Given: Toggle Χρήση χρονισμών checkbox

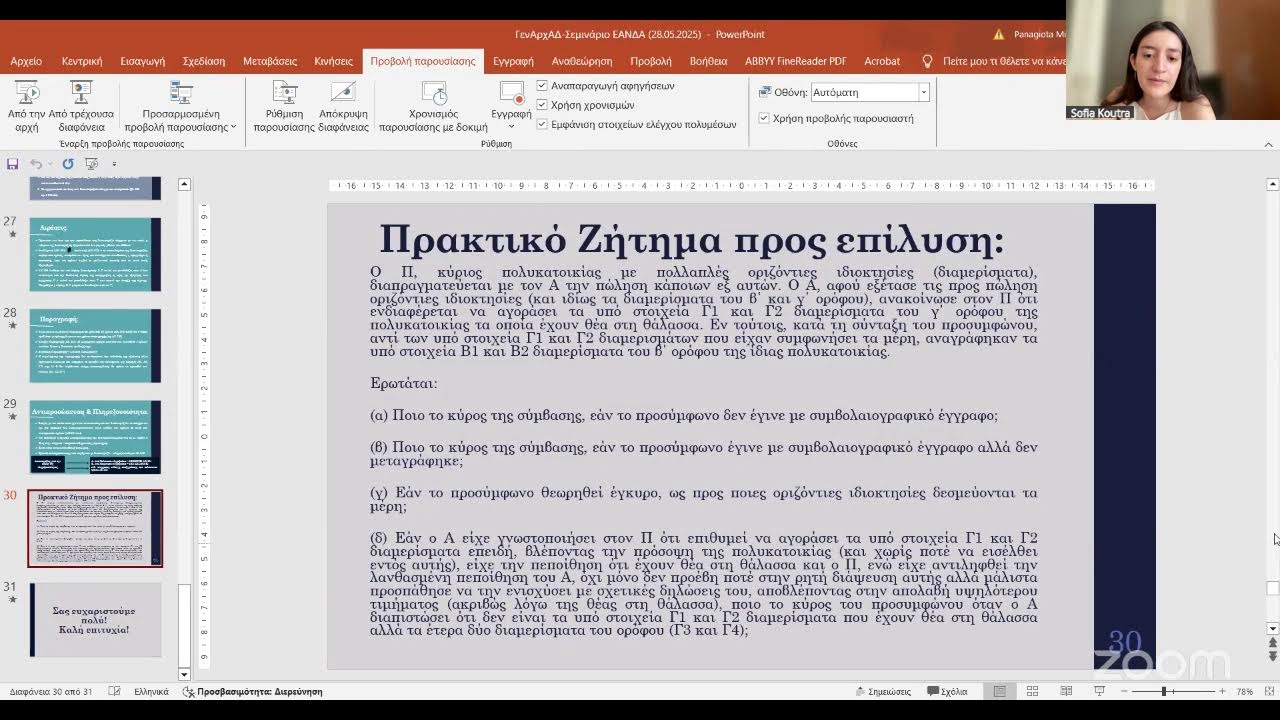Looking at the screenshot, I should coord(542,105).
